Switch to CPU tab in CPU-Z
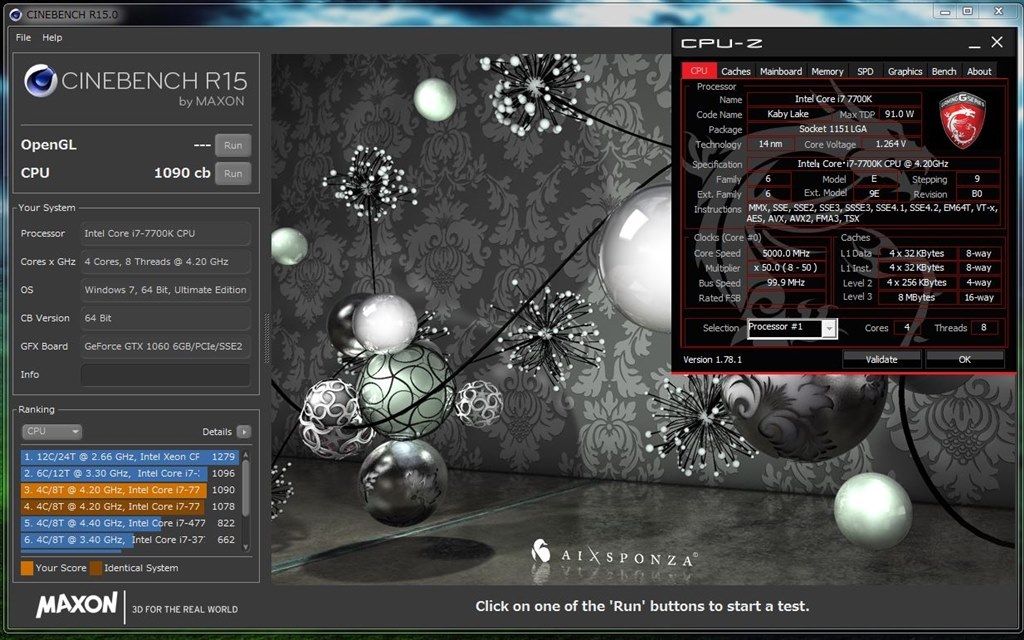The image size is (1024, 640). tap(699, 71)
